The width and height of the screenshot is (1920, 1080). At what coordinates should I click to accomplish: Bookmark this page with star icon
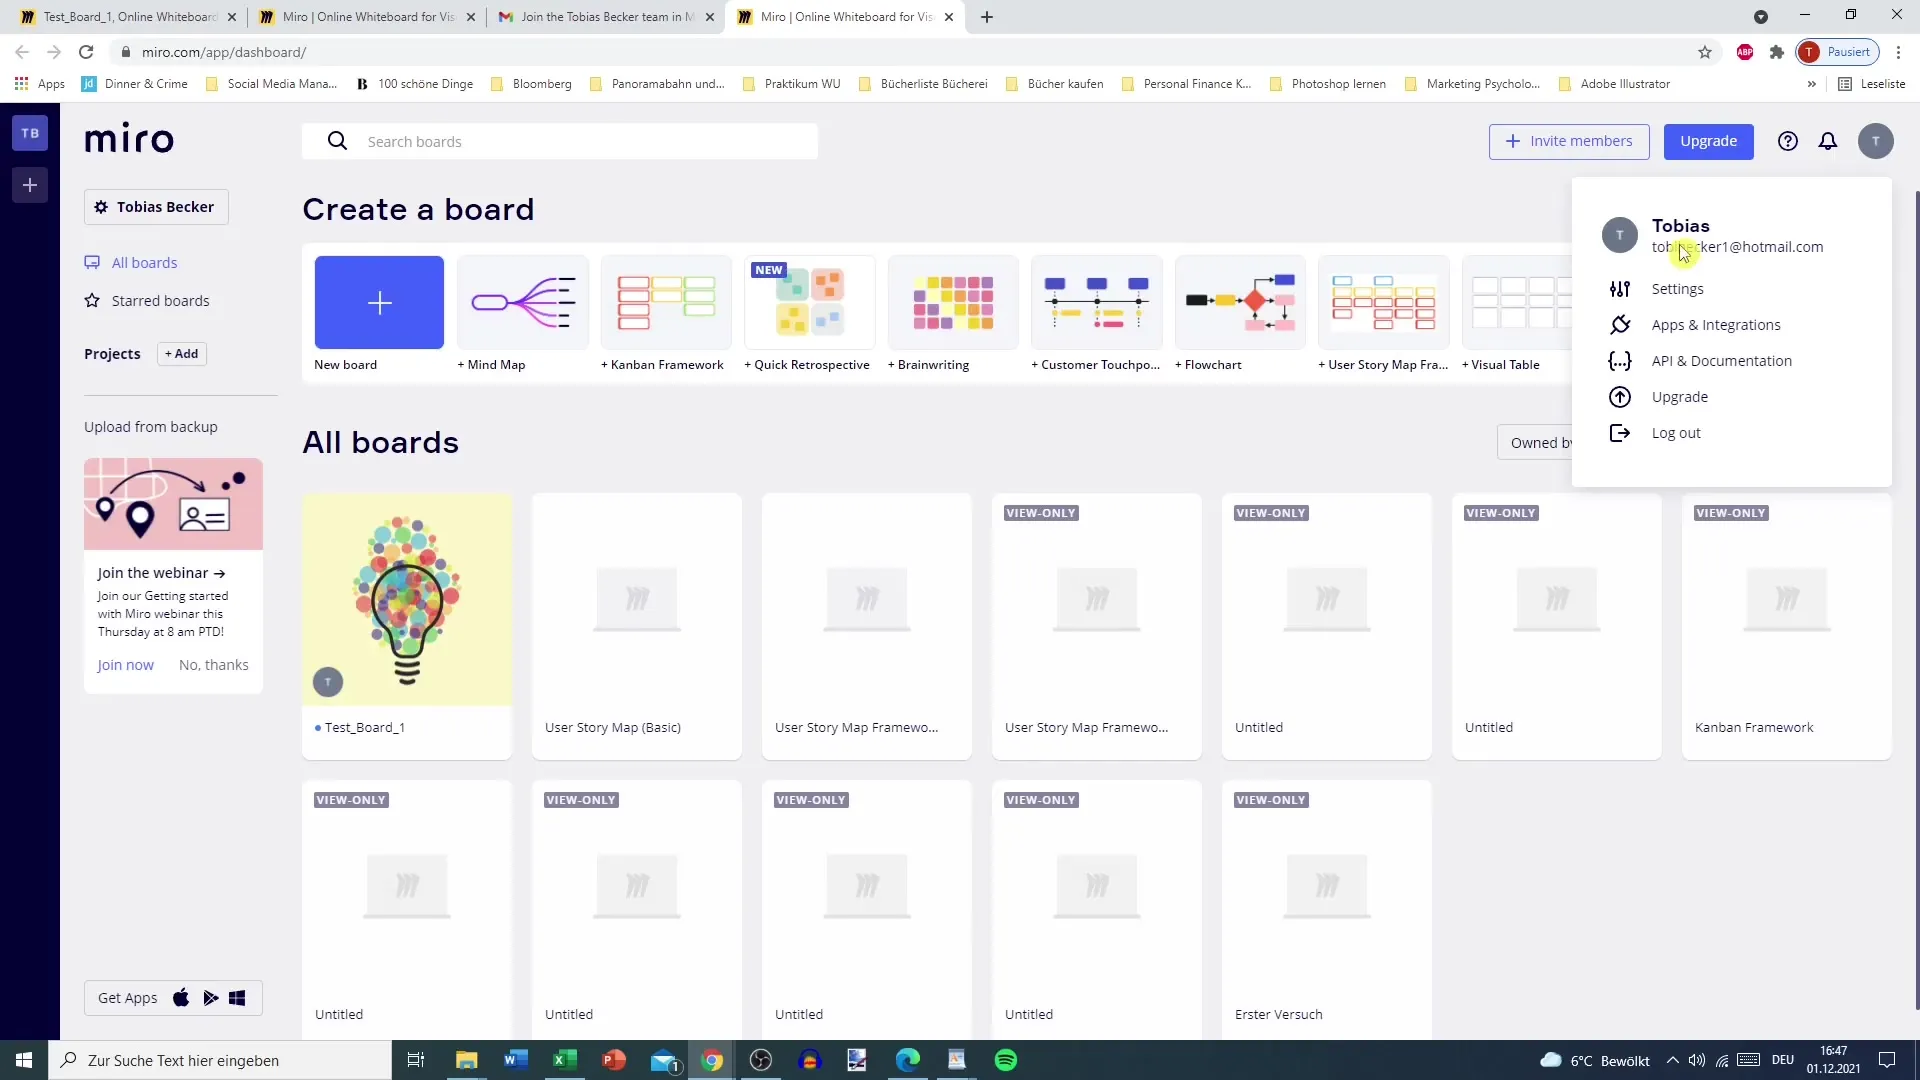(x=1705, y=52)
